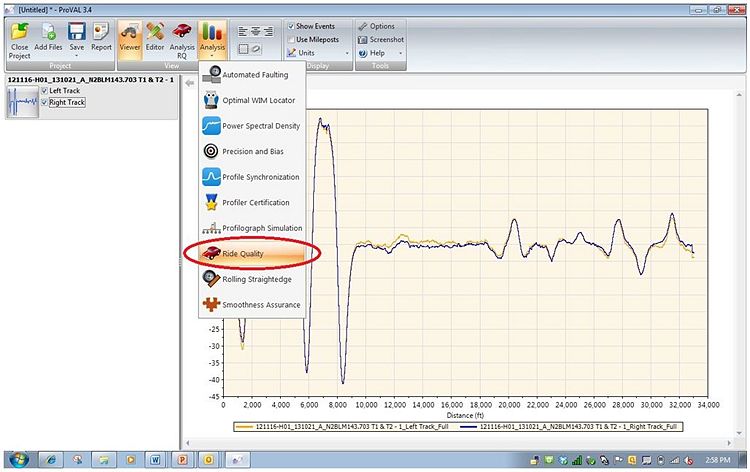Image resolution: width=750 pixels, height=472 pixels.
Task: Uncheck the Left Track checkbox
Action: coord(44,90)
